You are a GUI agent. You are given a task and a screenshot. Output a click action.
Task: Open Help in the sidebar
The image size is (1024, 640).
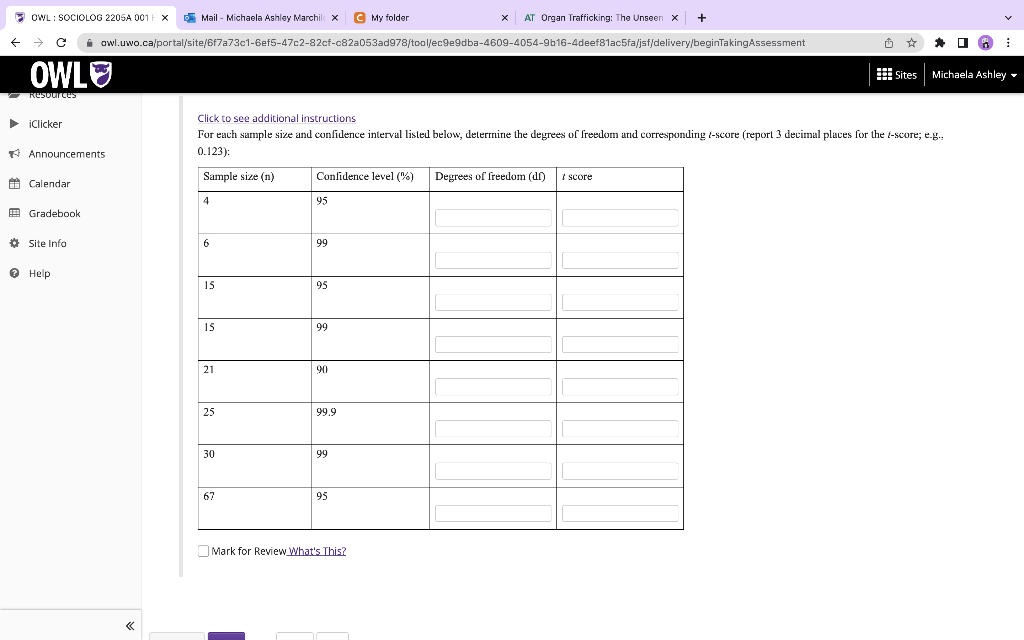click(x=39, y=274)
